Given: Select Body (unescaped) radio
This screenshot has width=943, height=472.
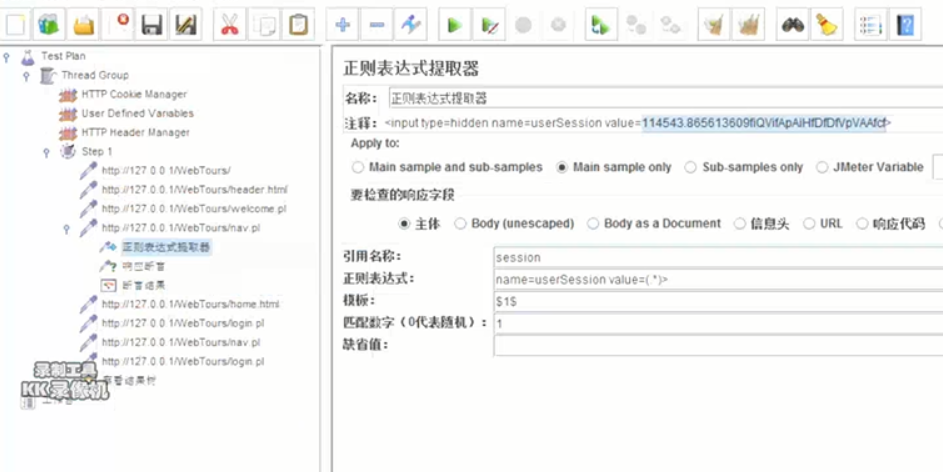Looking at the screenshot, I should point(460,224).
